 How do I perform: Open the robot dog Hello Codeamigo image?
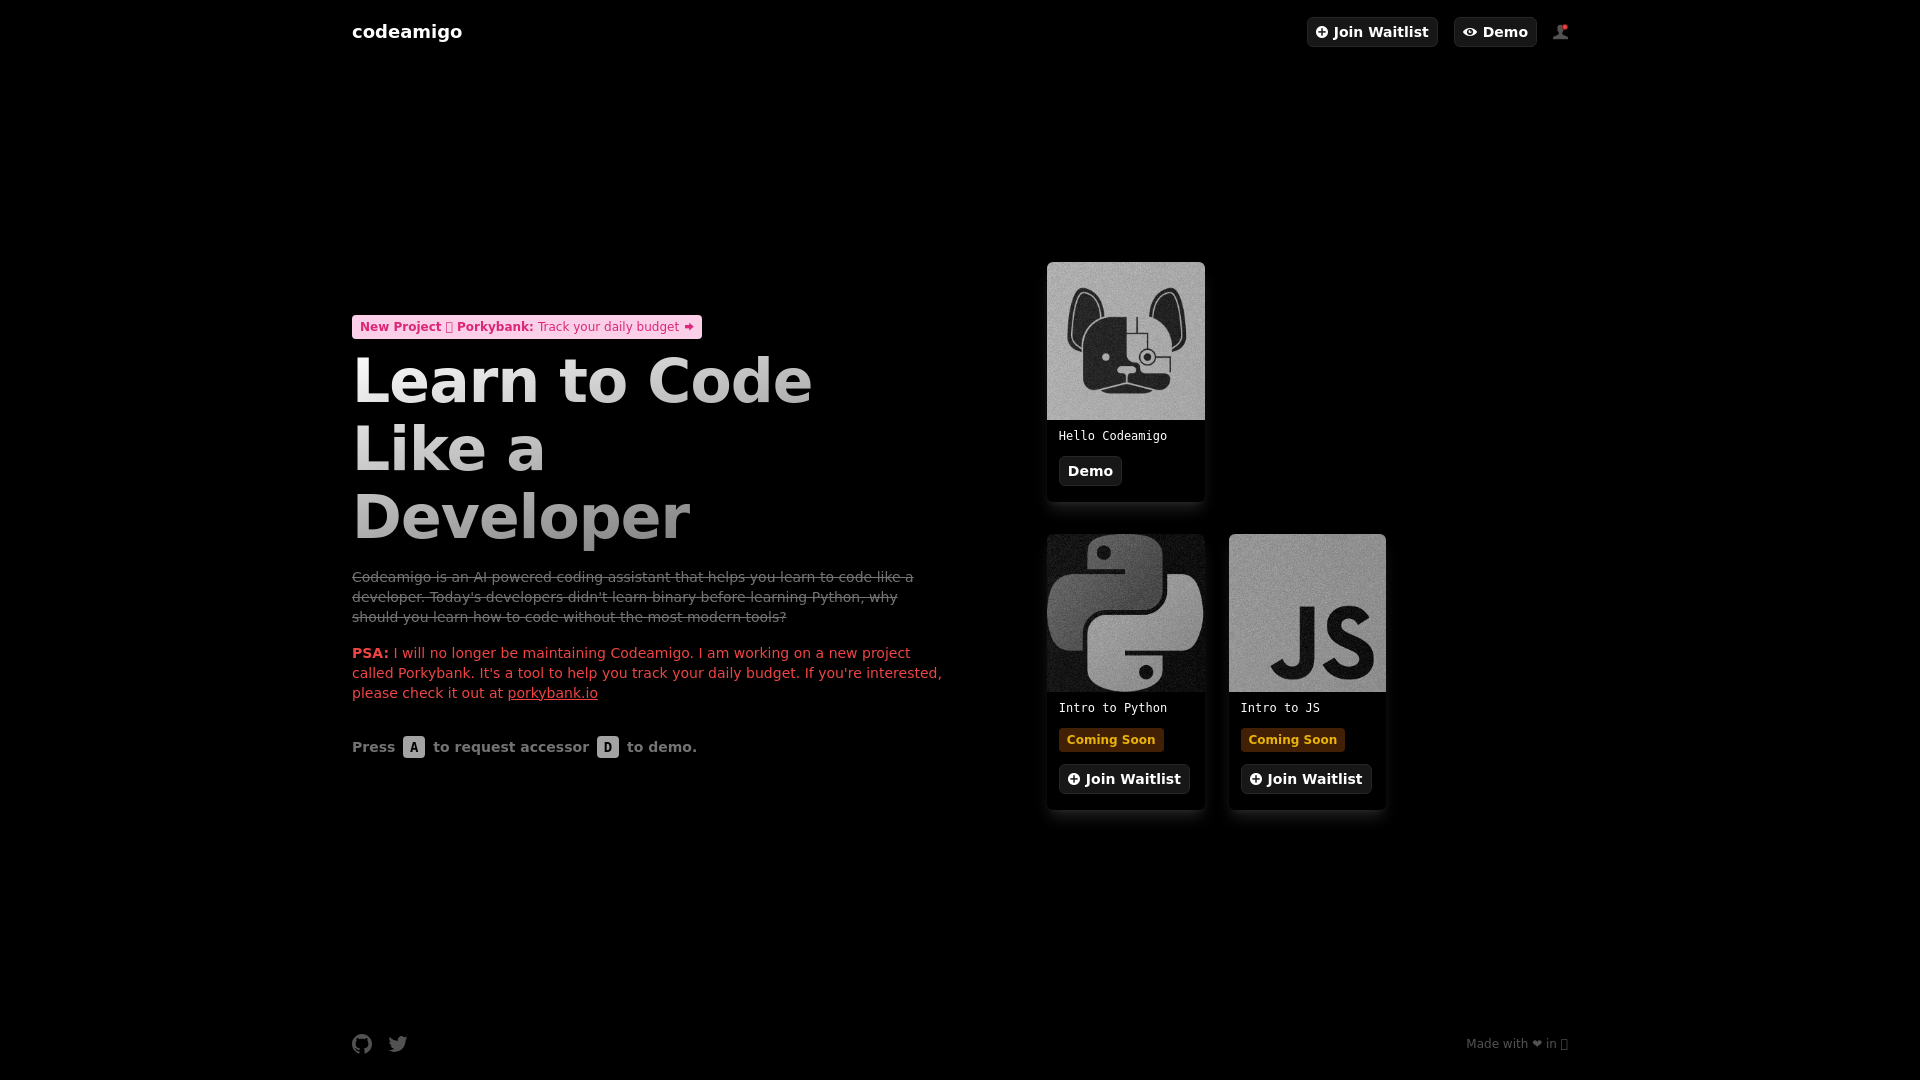(1126, 341)
